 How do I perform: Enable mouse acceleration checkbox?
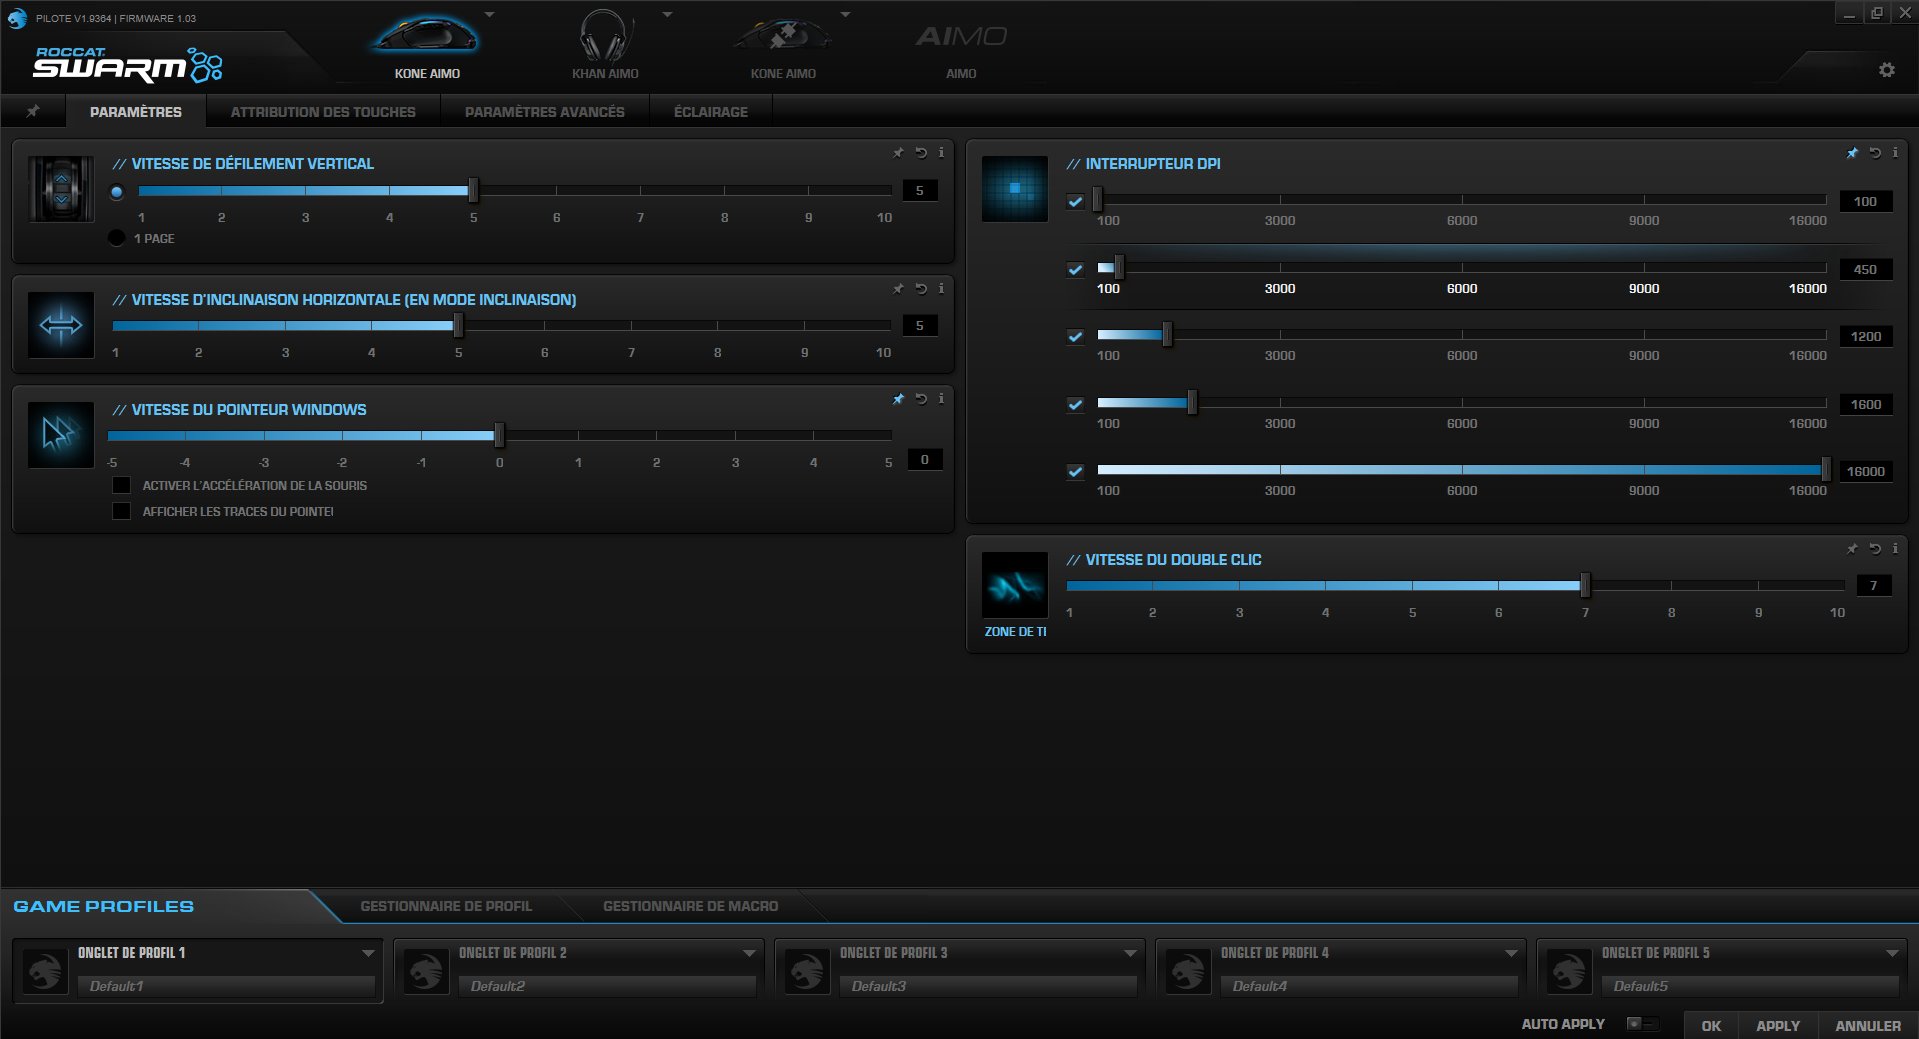click(x=122, y=485)
